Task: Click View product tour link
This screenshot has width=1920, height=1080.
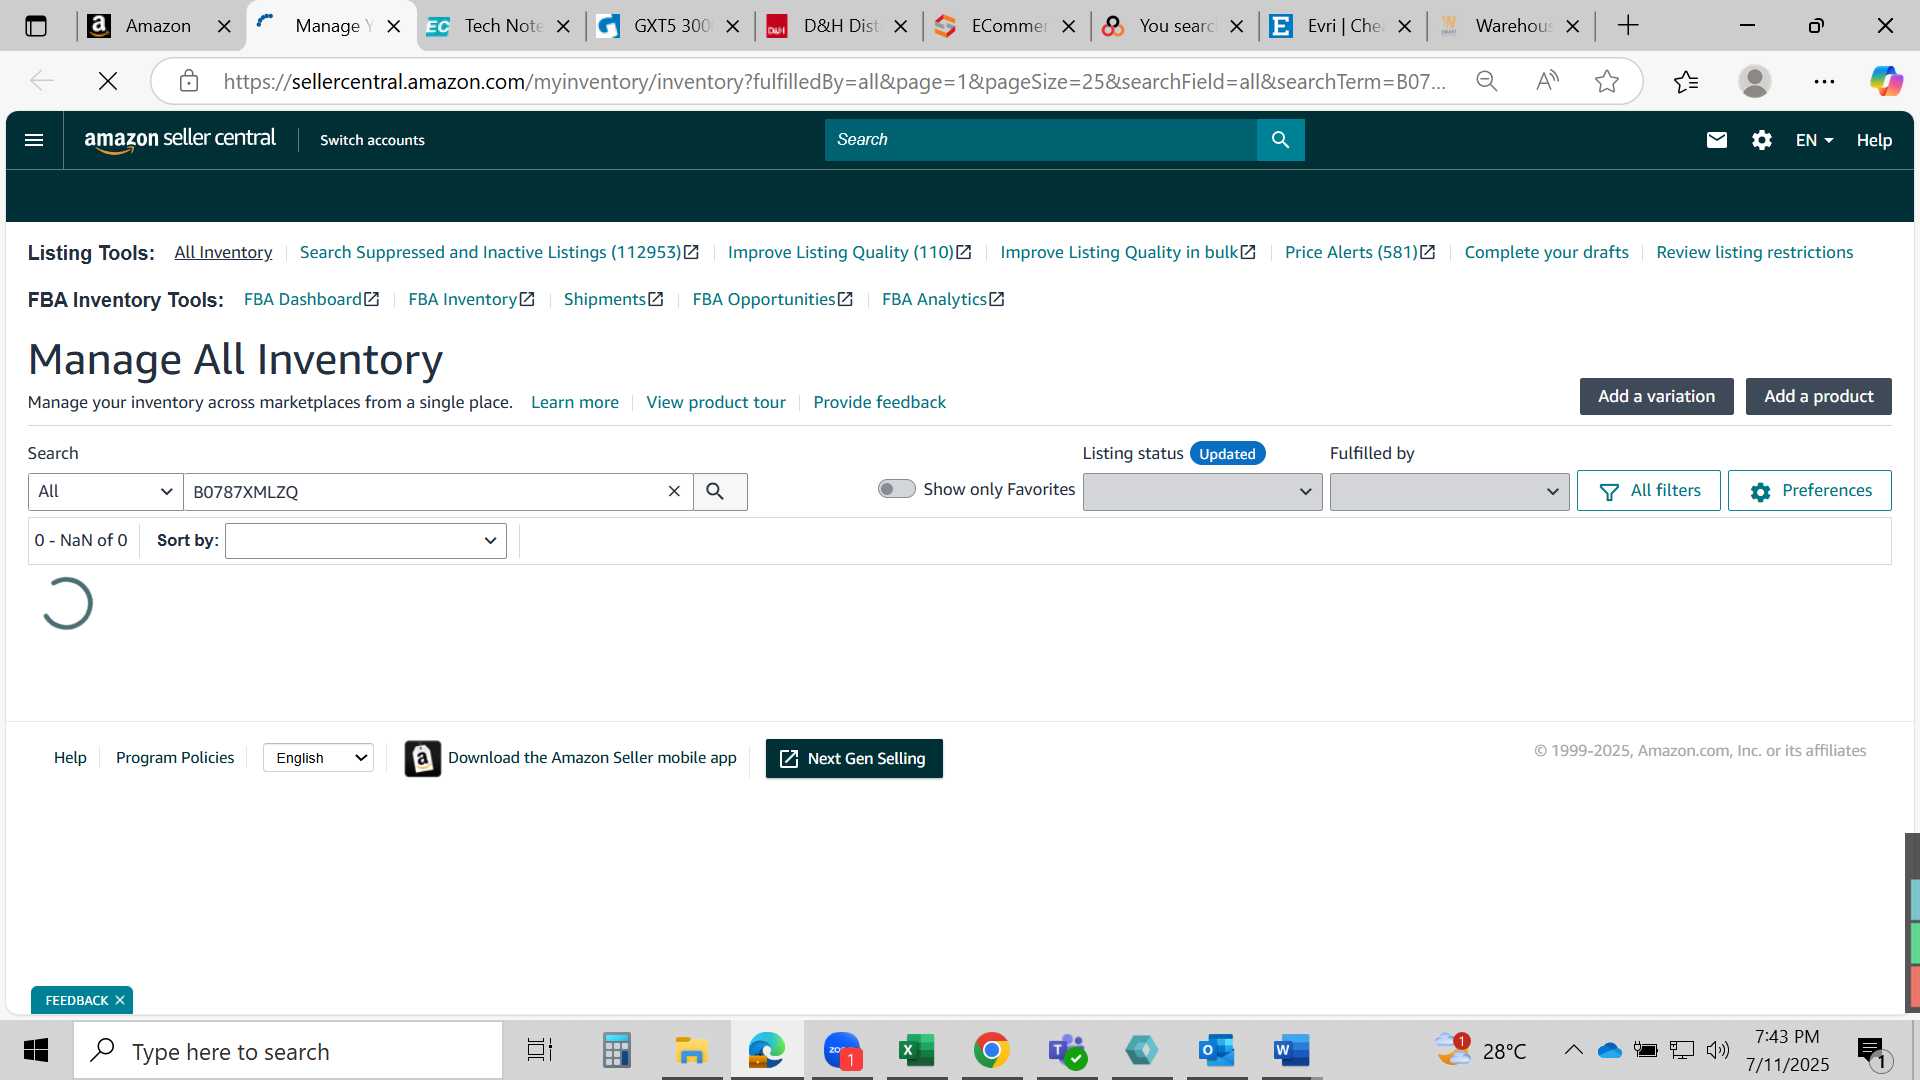Action: 716,402
